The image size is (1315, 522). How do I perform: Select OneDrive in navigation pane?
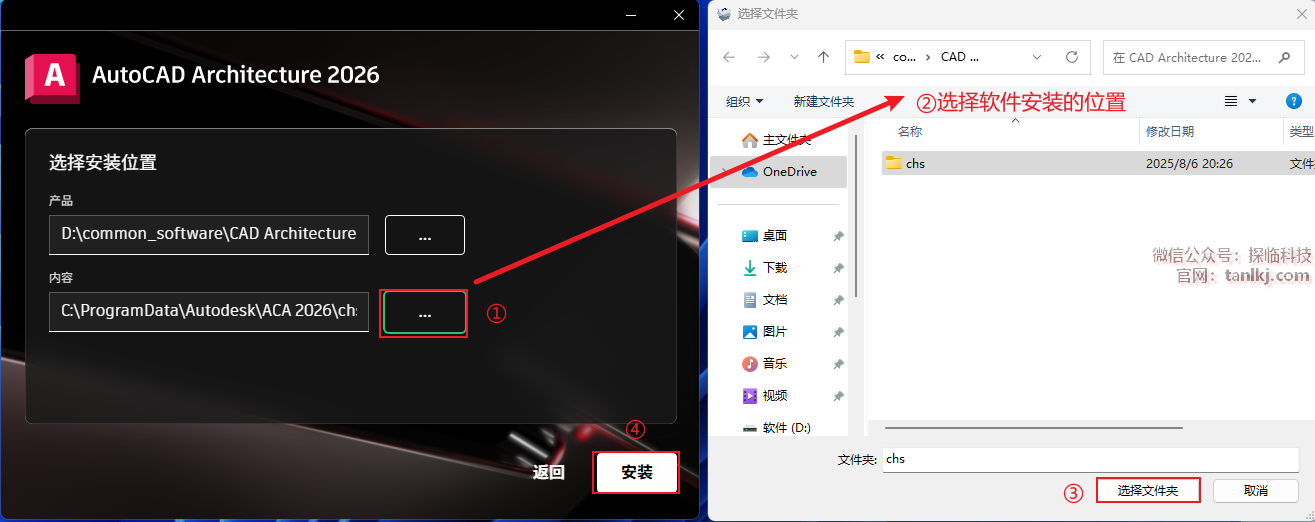pyautogui.click(x=779, y=172)
